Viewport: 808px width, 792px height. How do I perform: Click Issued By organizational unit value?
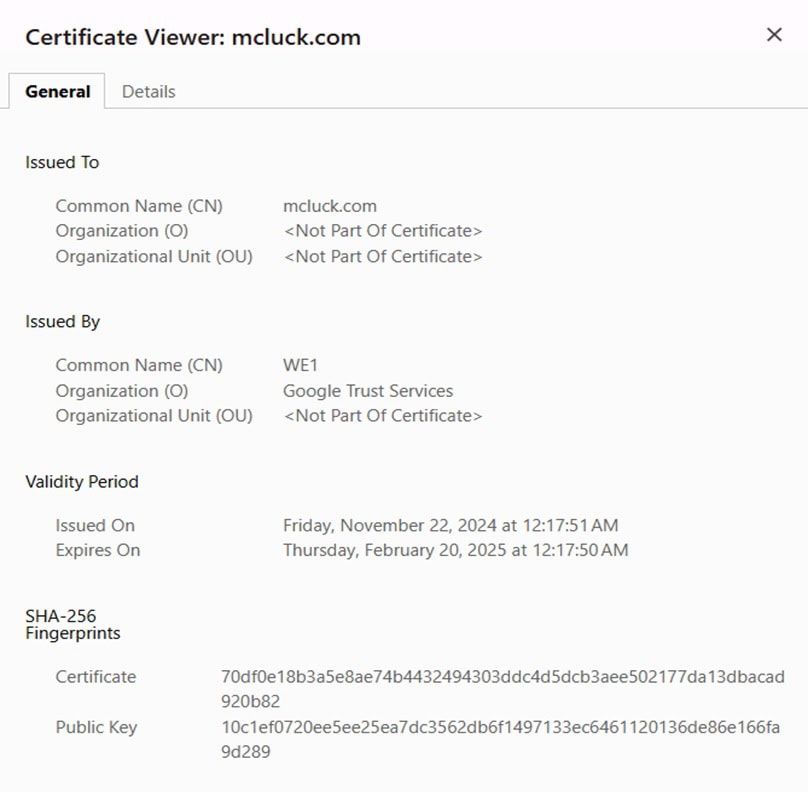pyautogui.click(x=382, y=415)
